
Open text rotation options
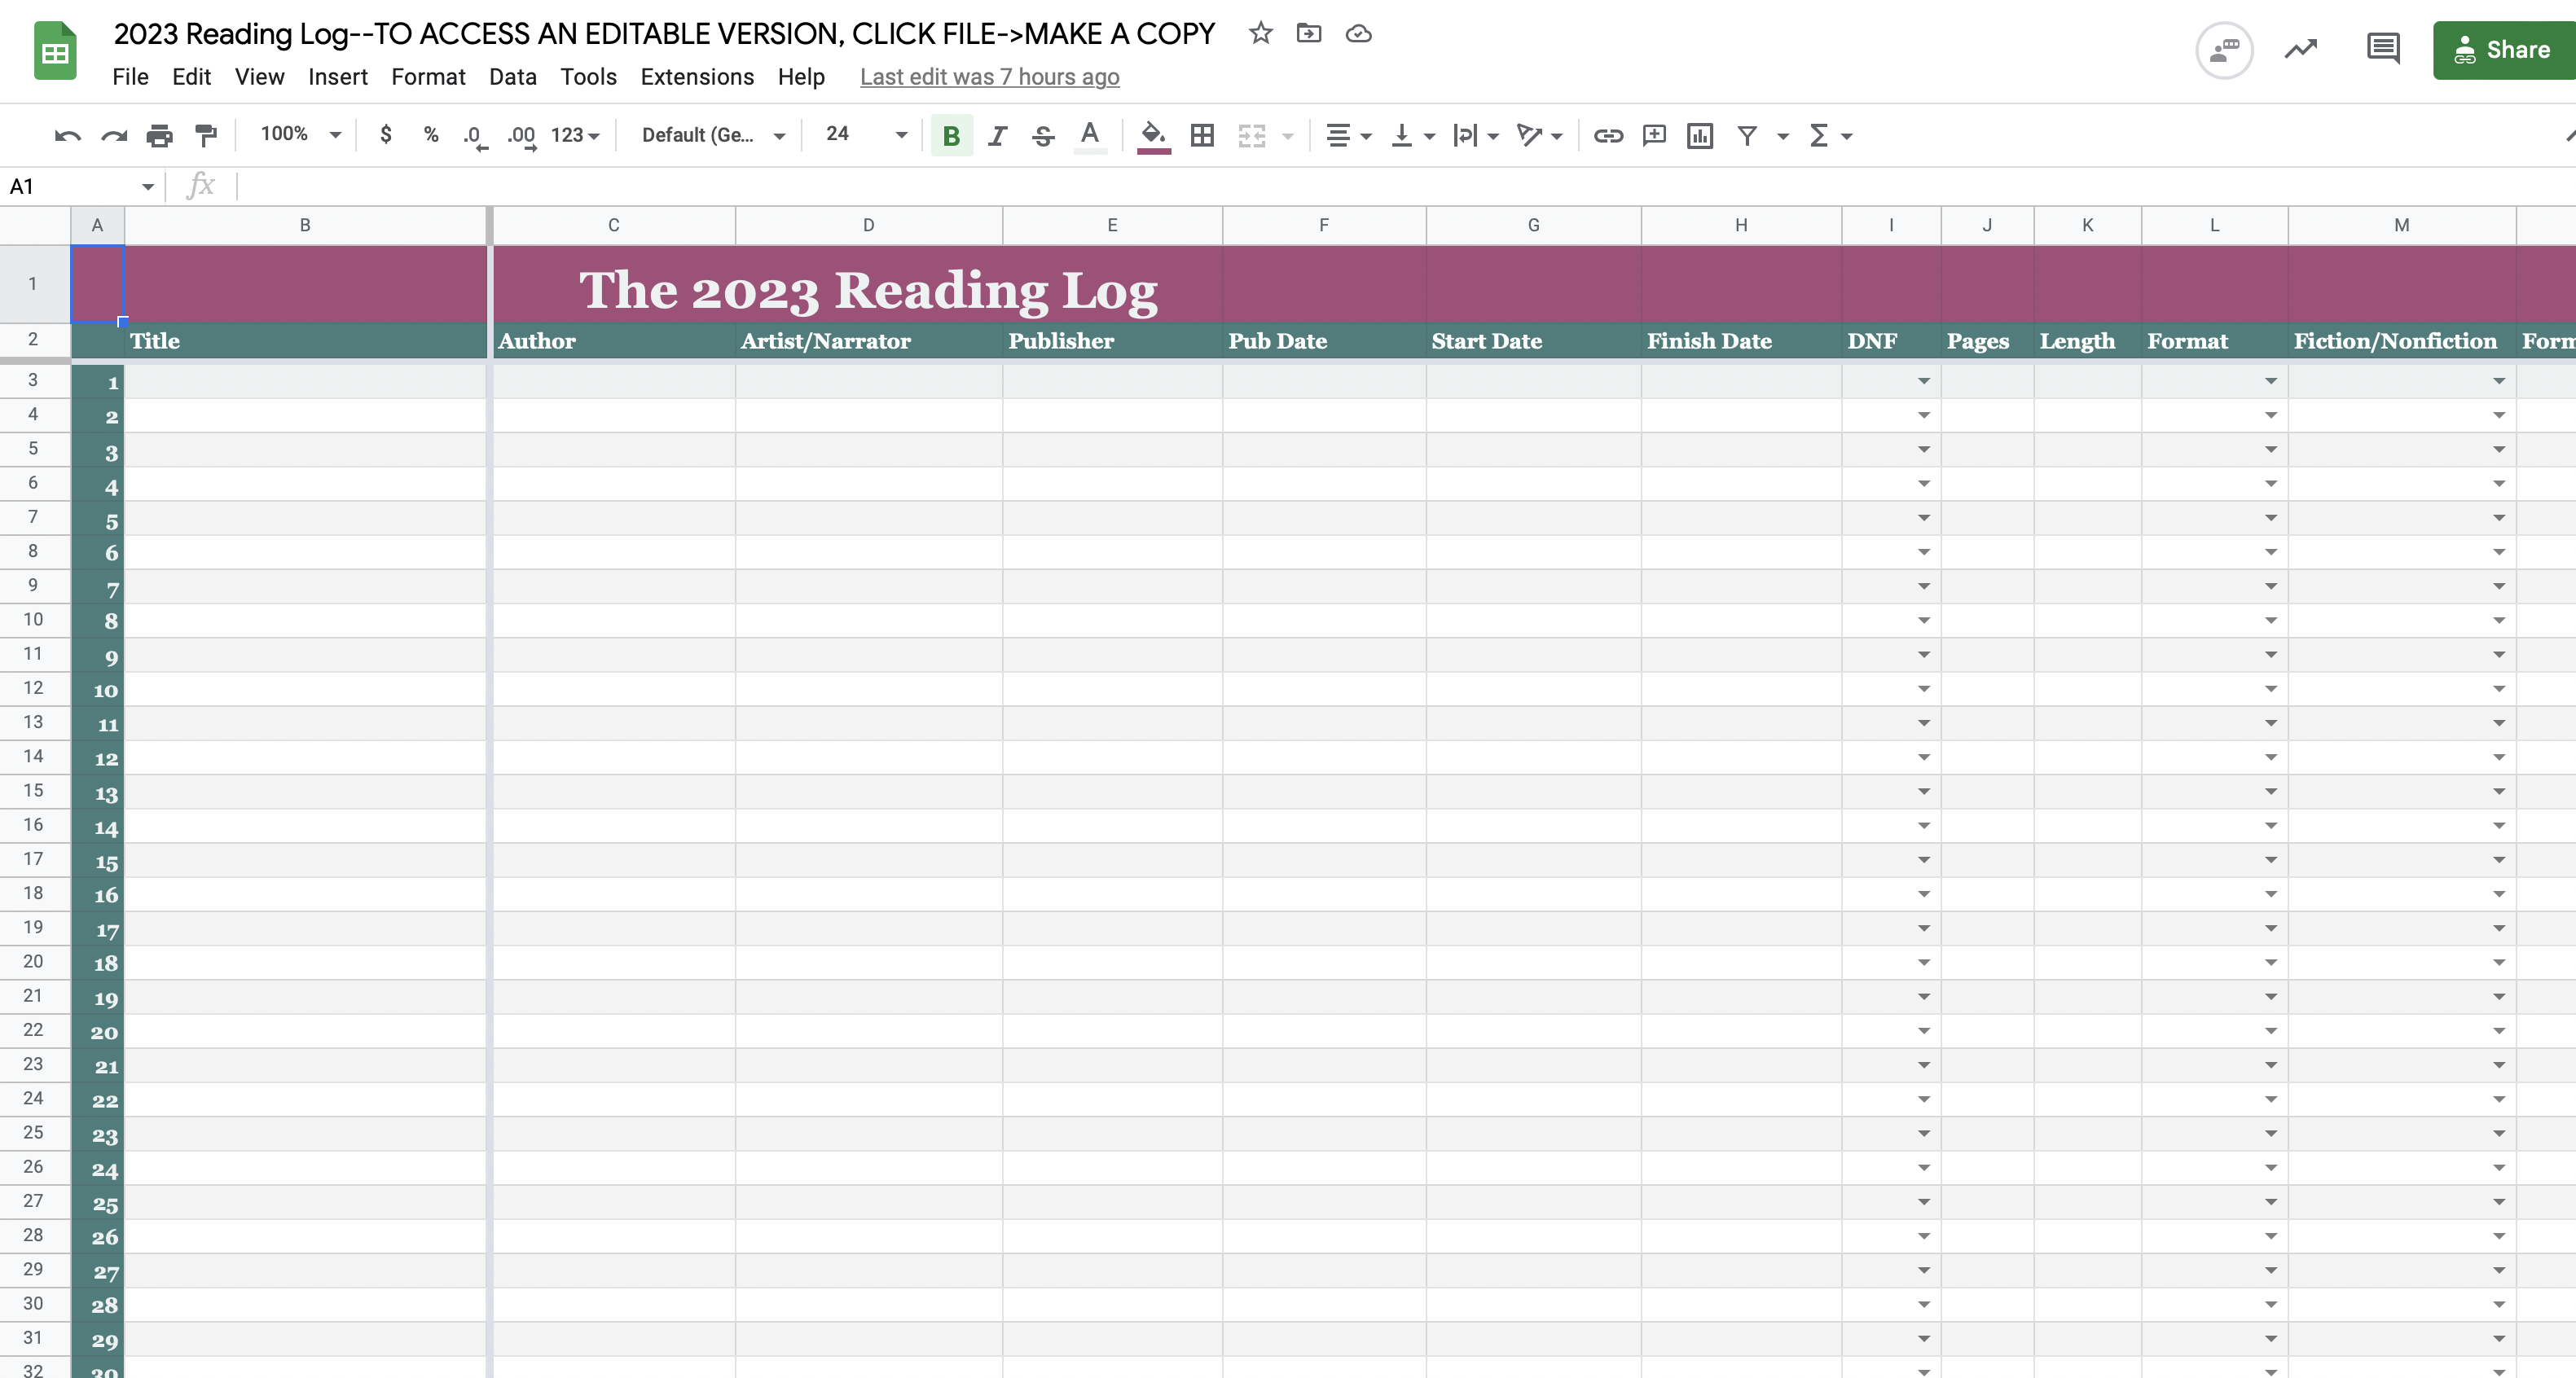click(x=1539, y=135)
